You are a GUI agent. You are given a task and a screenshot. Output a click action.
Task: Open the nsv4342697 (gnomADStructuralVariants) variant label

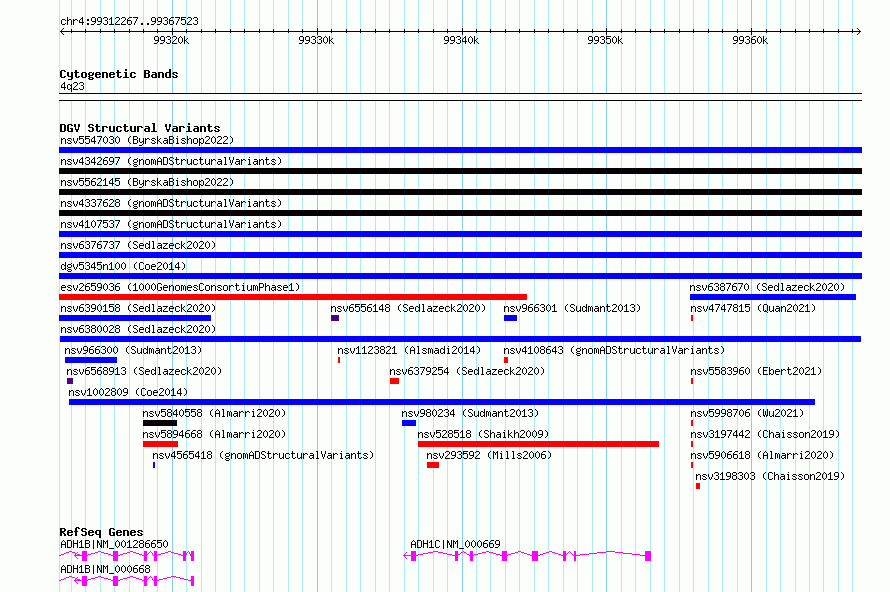[x=171, y=161]
